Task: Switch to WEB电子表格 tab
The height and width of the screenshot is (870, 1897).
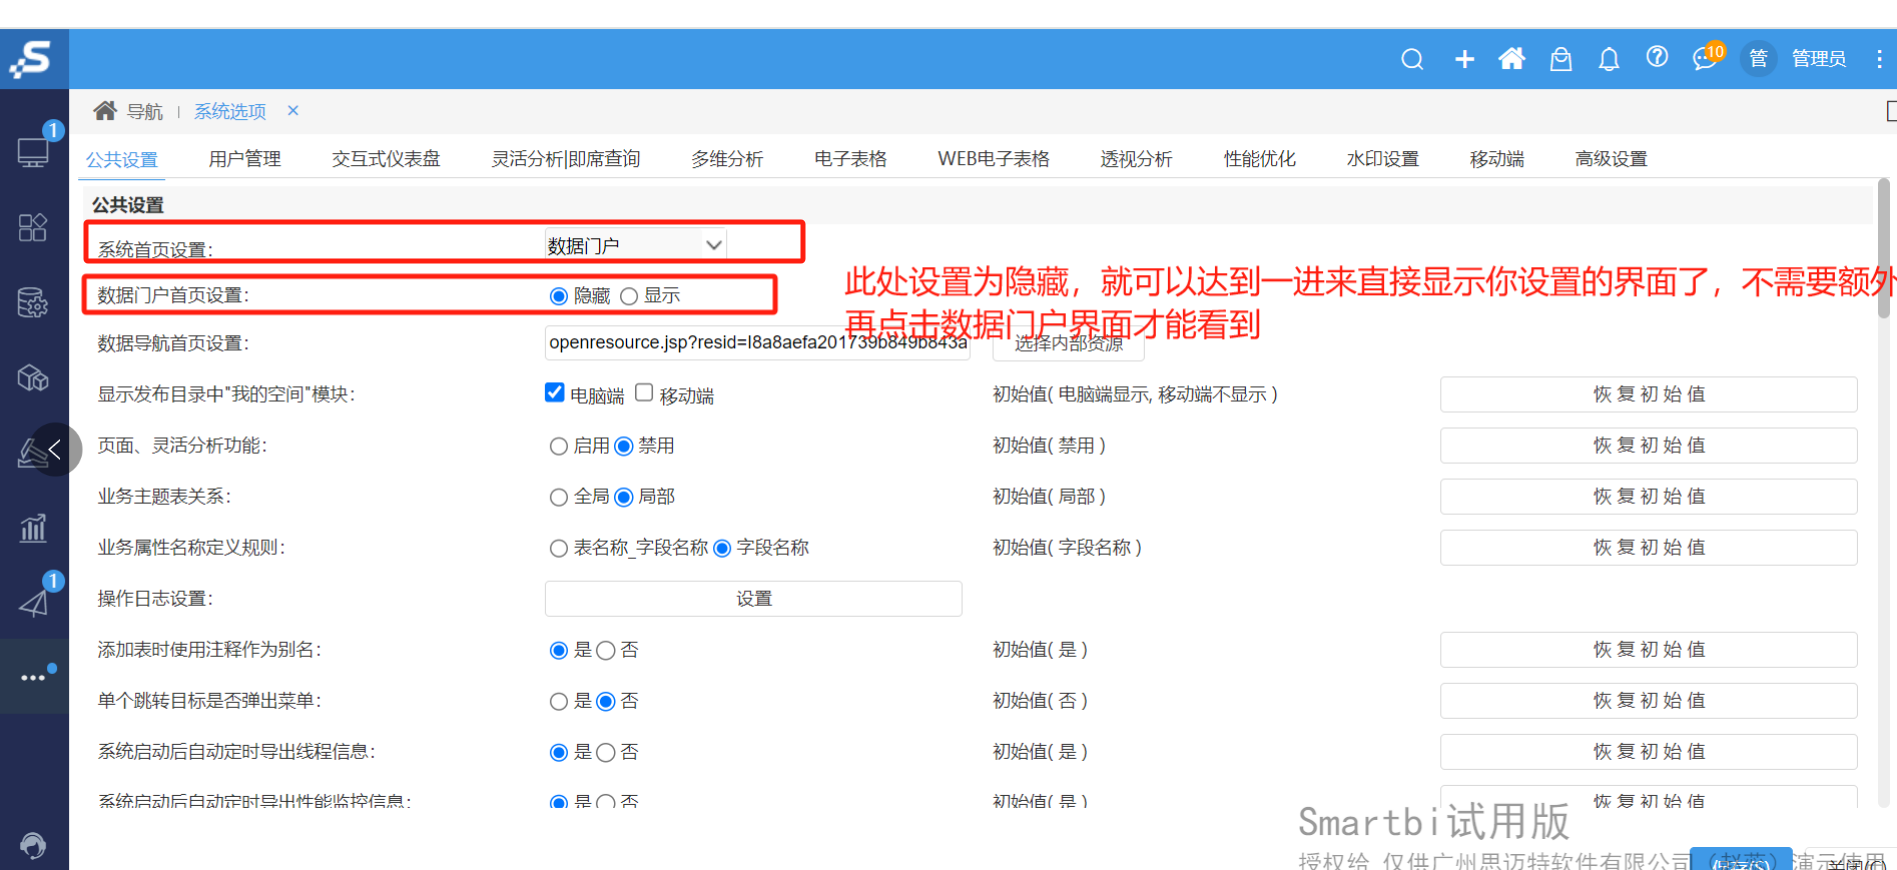Action: pos(994,159)
